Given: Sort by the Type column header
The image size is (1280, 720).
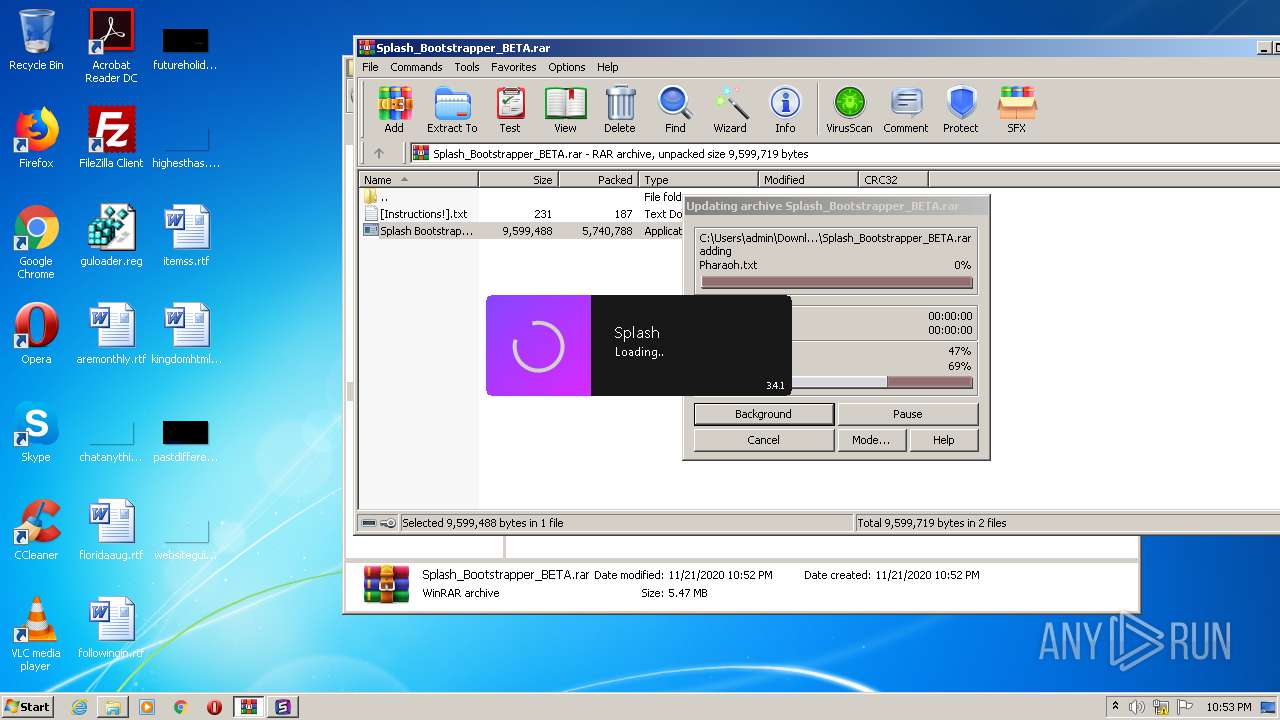Looking at the screenshot, I should coord(698,180).
